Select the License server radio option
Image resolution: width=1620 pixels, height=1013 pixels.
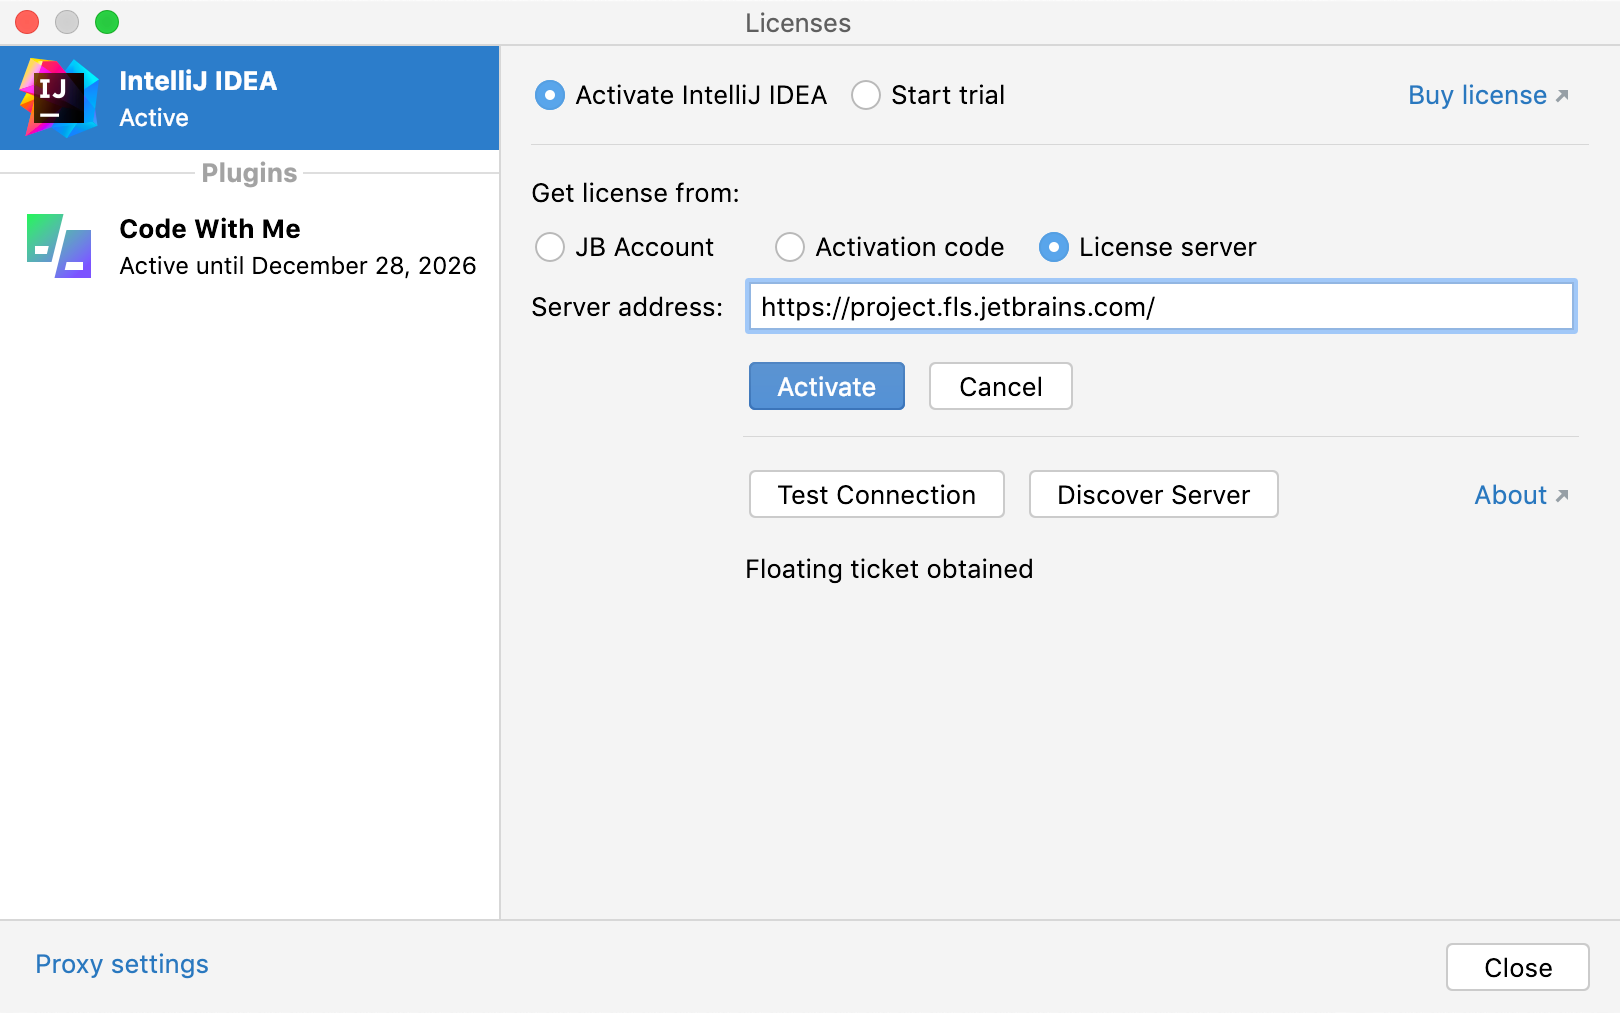(1054, 247)
